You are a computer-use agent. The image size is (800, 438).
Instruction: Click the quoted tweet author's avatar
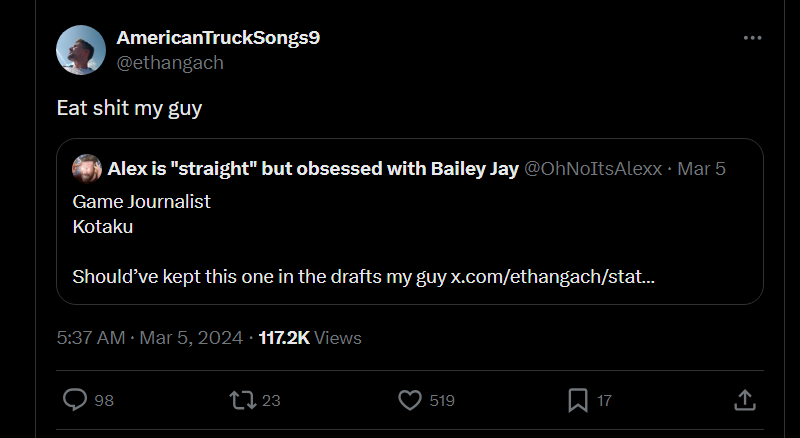click(87, 168)
